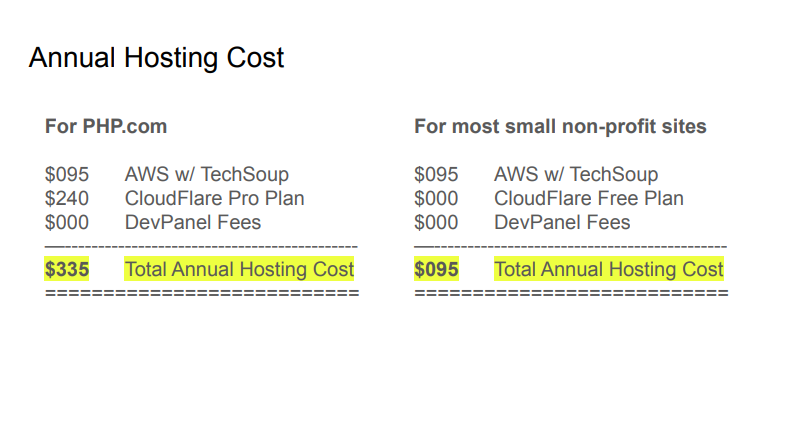The image size is (786, 434).
Task: Select the "CloudFlare Free Plan" line item
Action: point(588,198)
